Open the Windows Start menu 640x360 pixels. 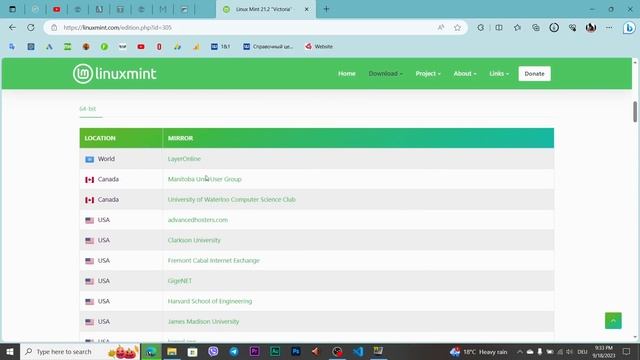(10, 351)
